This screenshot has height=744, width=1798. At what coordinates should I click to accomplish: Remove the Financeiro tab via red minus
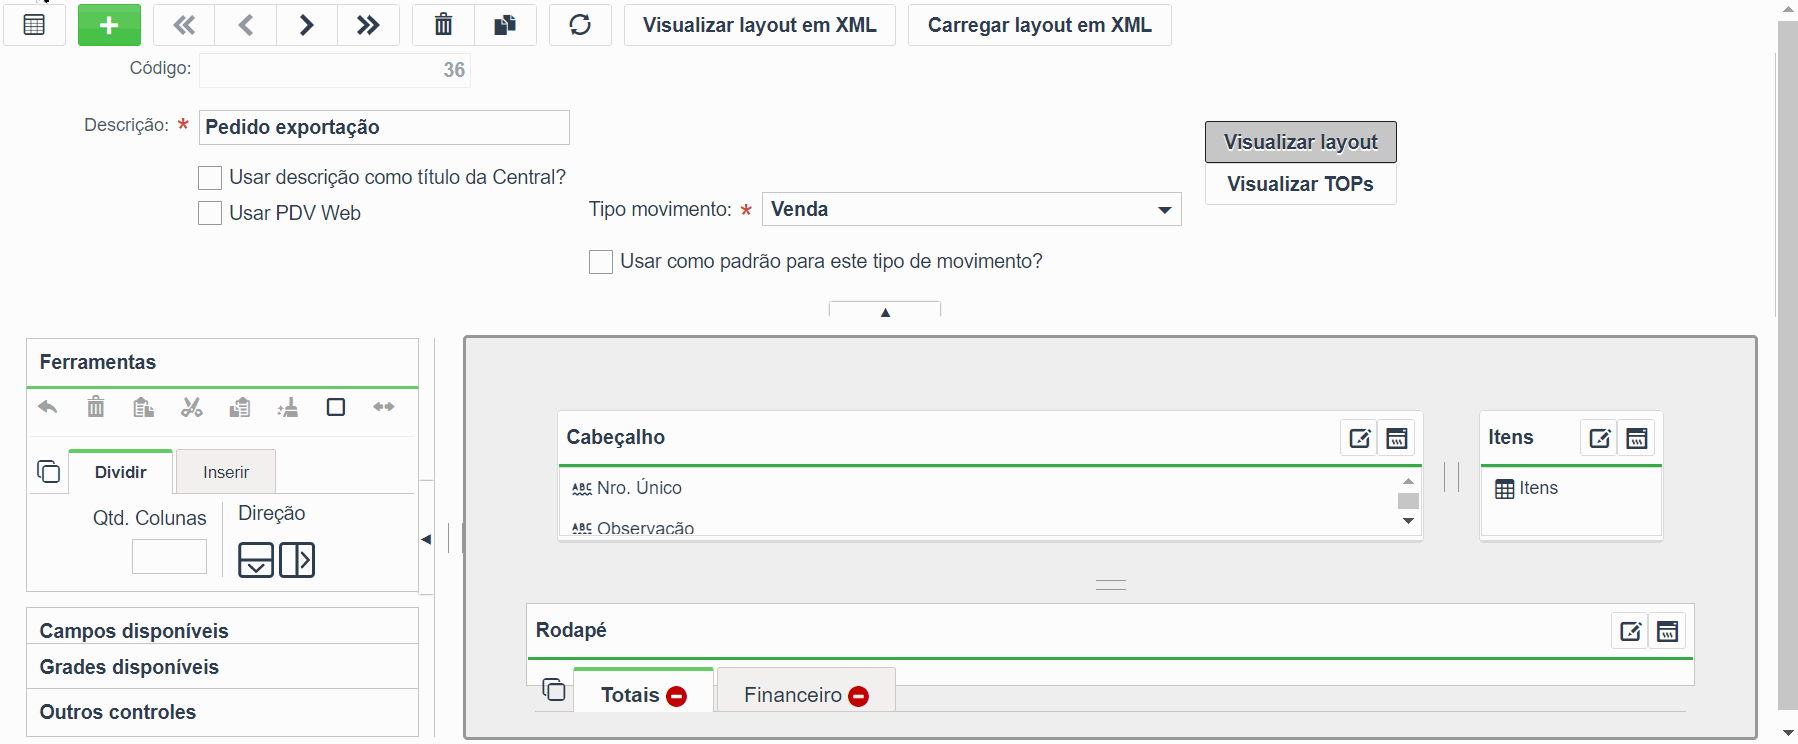pos(859,696)
